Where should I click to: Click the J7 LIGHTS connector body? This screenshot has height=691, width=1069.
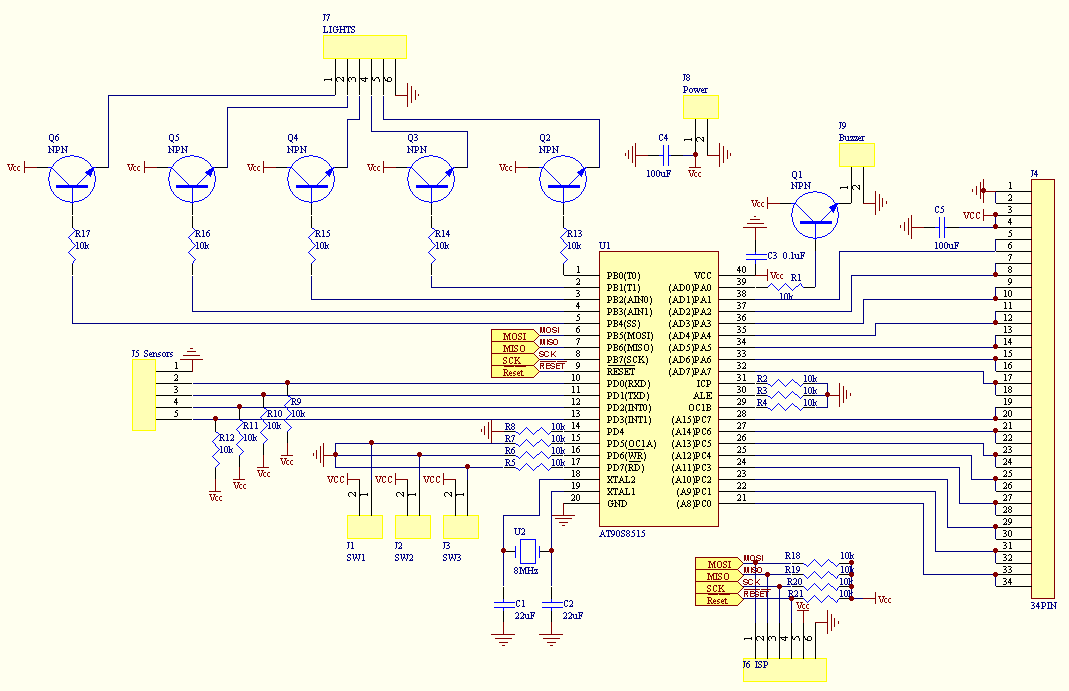click(365, 47)
